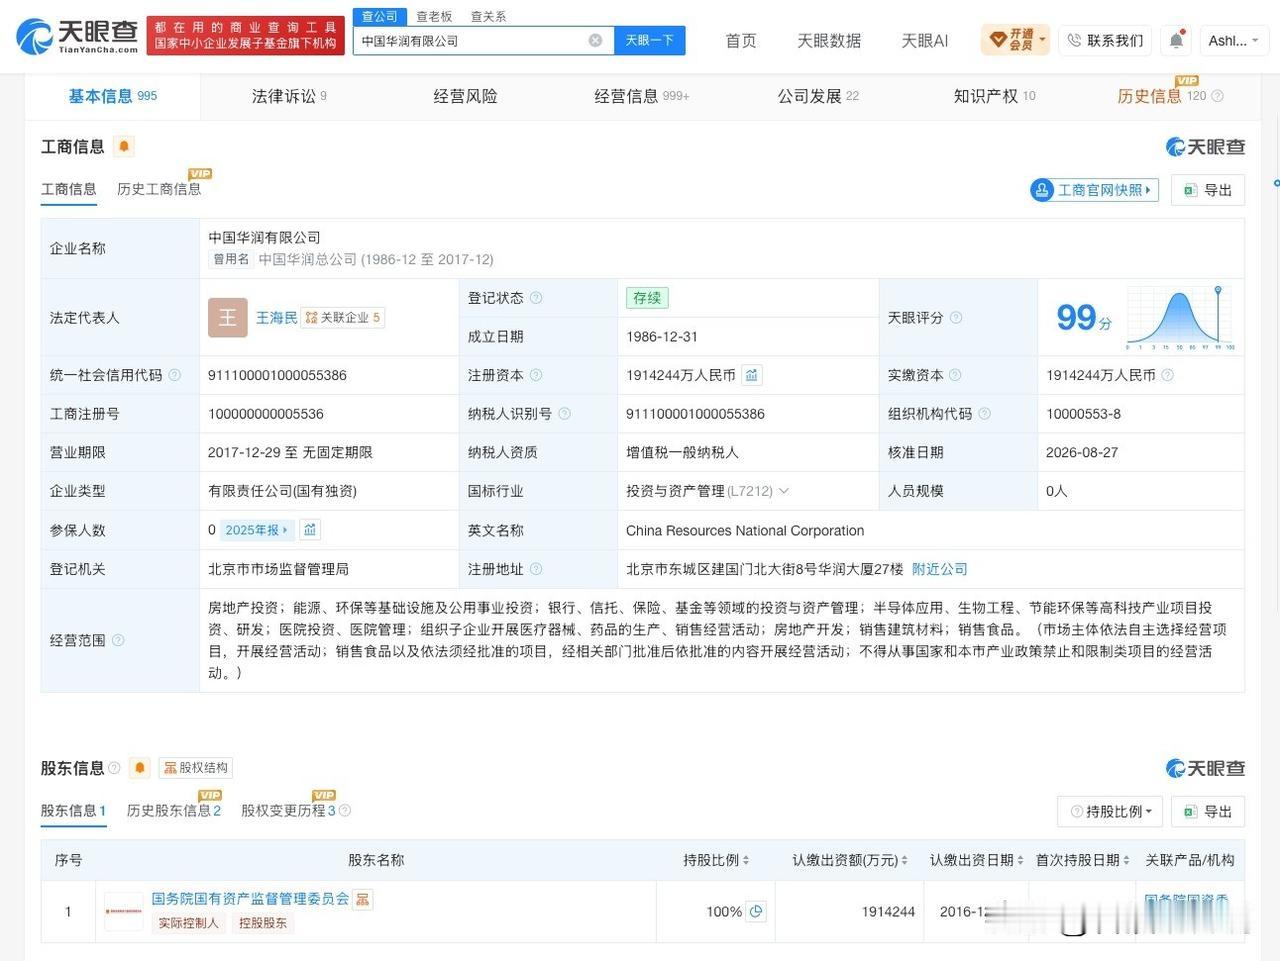This screenshot has height=961, width=1280.
Task: Expand the 投资与资产管理 industry chevron
Action: coord(784,491)
